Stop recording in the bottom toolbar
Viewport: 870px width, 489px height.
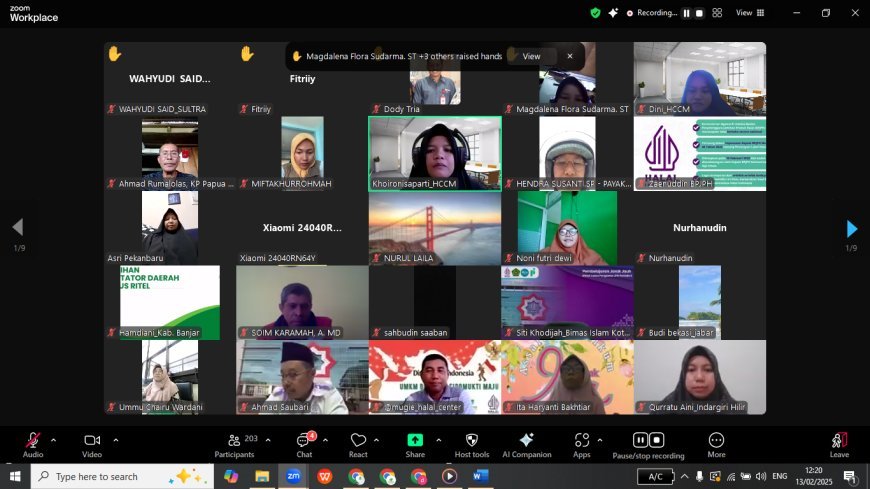pos(657,440)
